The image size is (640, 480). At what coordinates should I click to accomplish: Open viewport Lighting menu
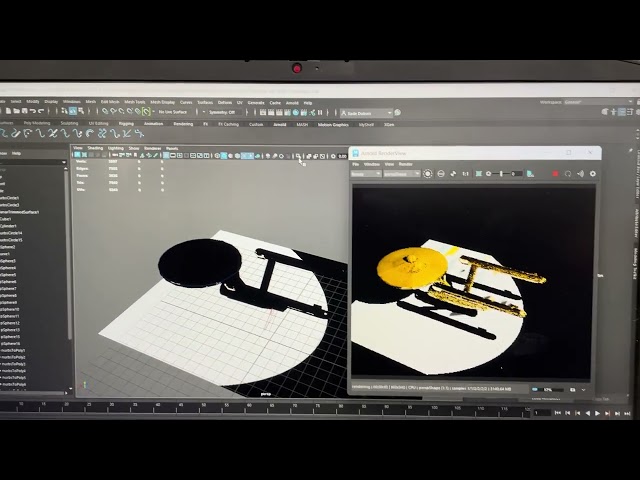[116, 148]
